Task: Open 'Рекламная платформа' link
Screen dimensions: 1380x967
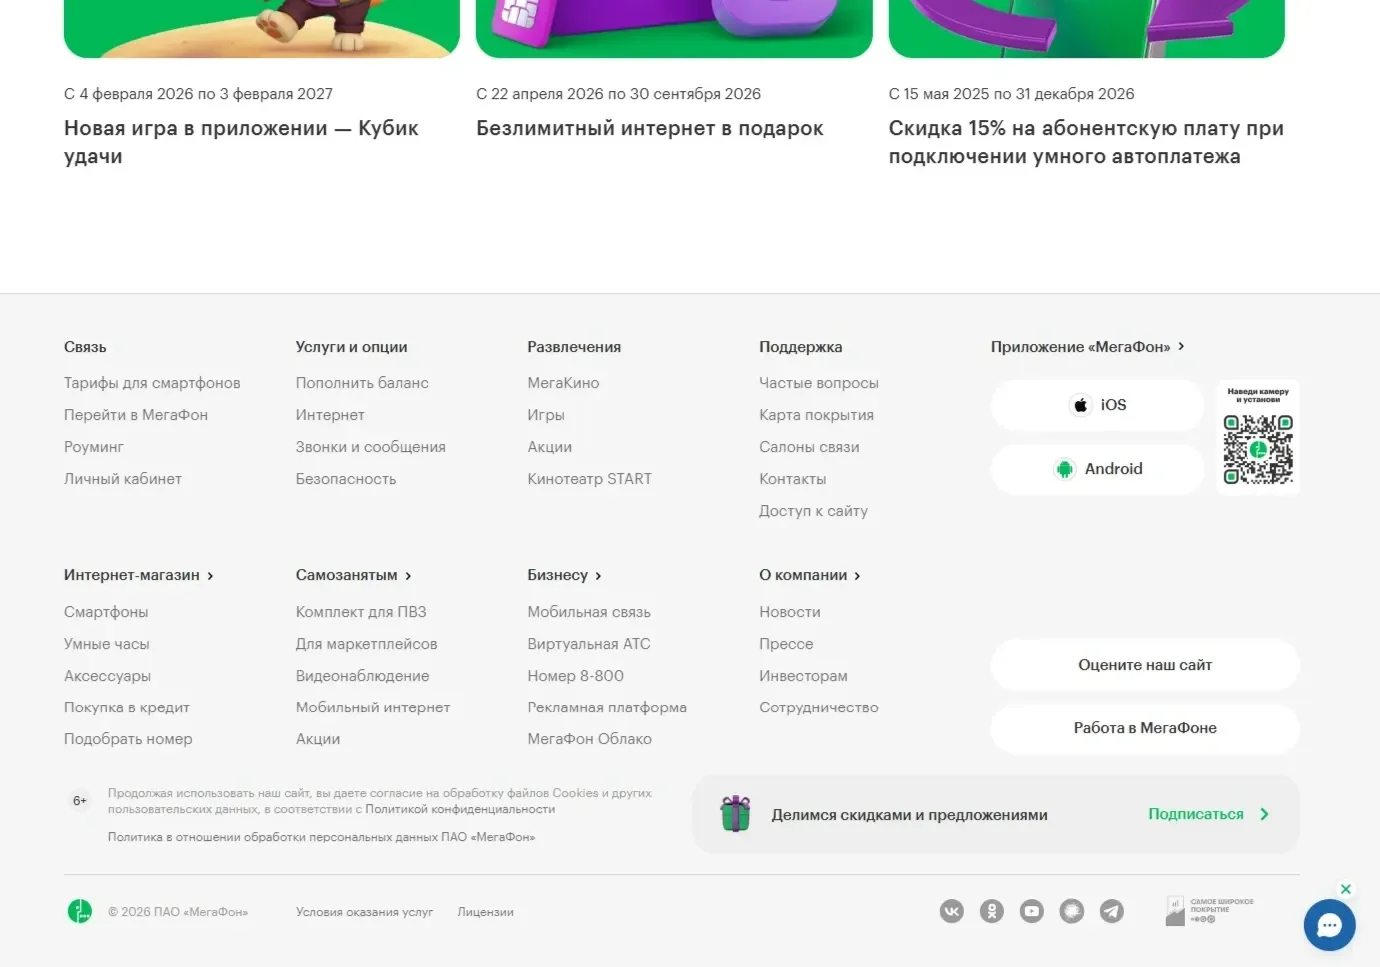Action: click(x=607, y=707)
